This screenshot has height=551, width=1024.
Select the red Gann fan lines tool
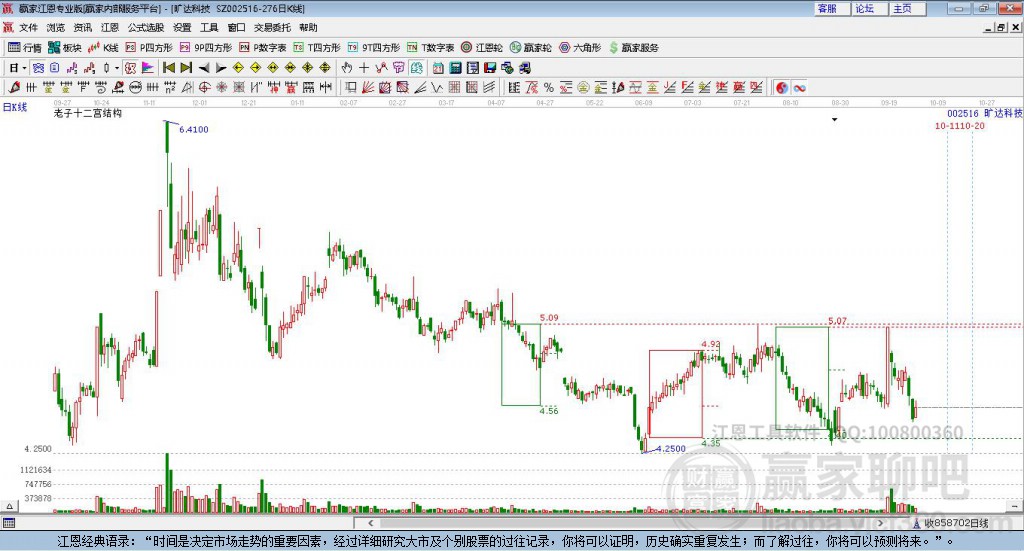[x=368, y=87]
